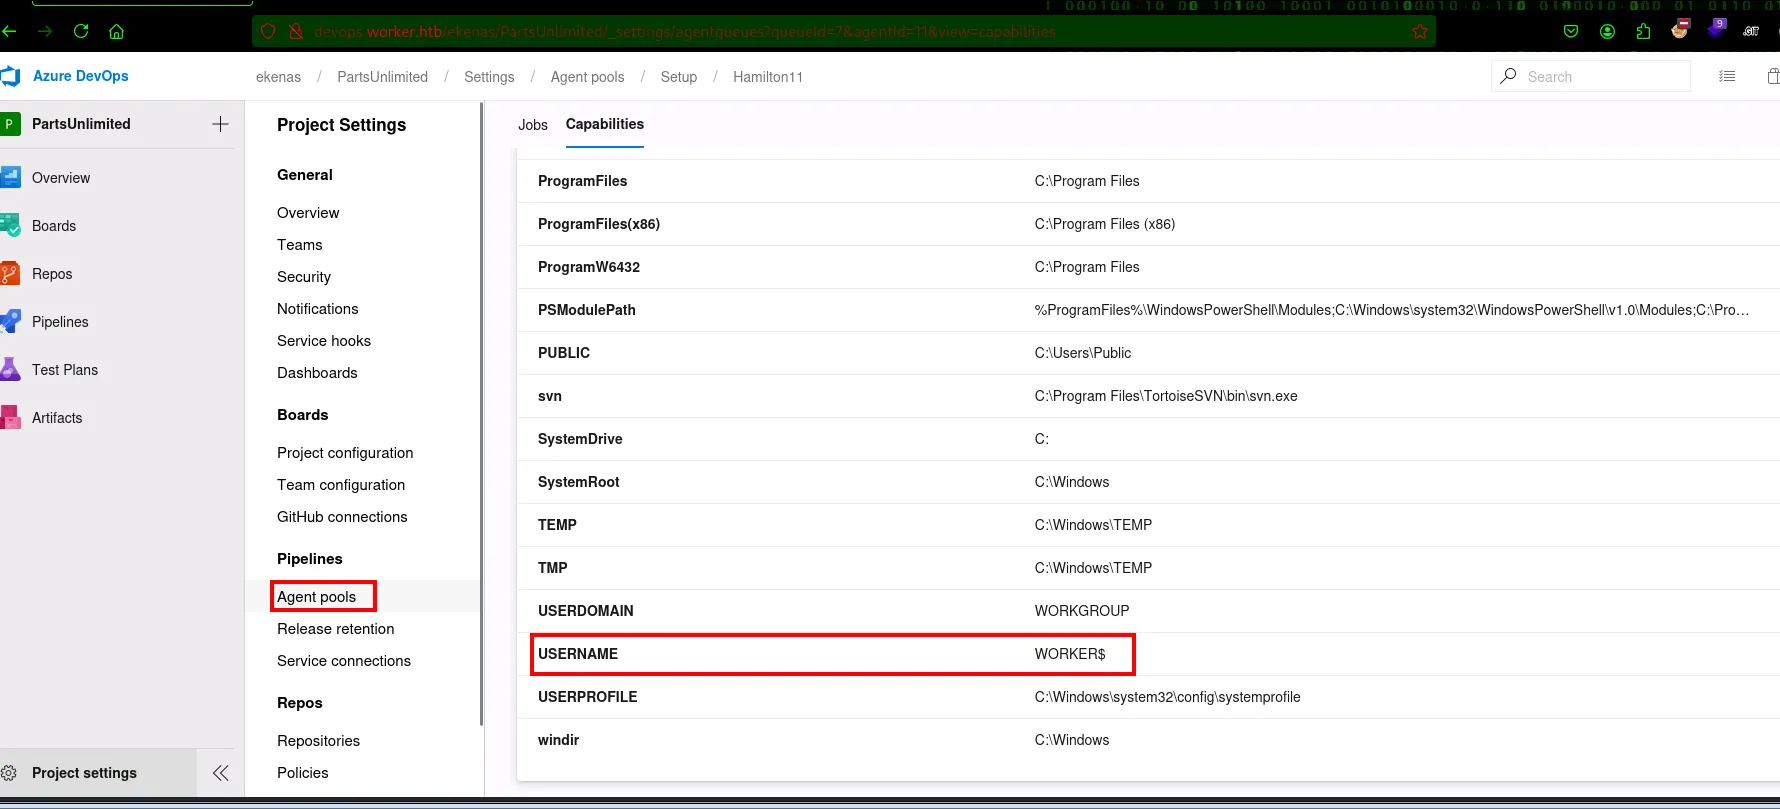Open Service connections settings

click(344, 661)
